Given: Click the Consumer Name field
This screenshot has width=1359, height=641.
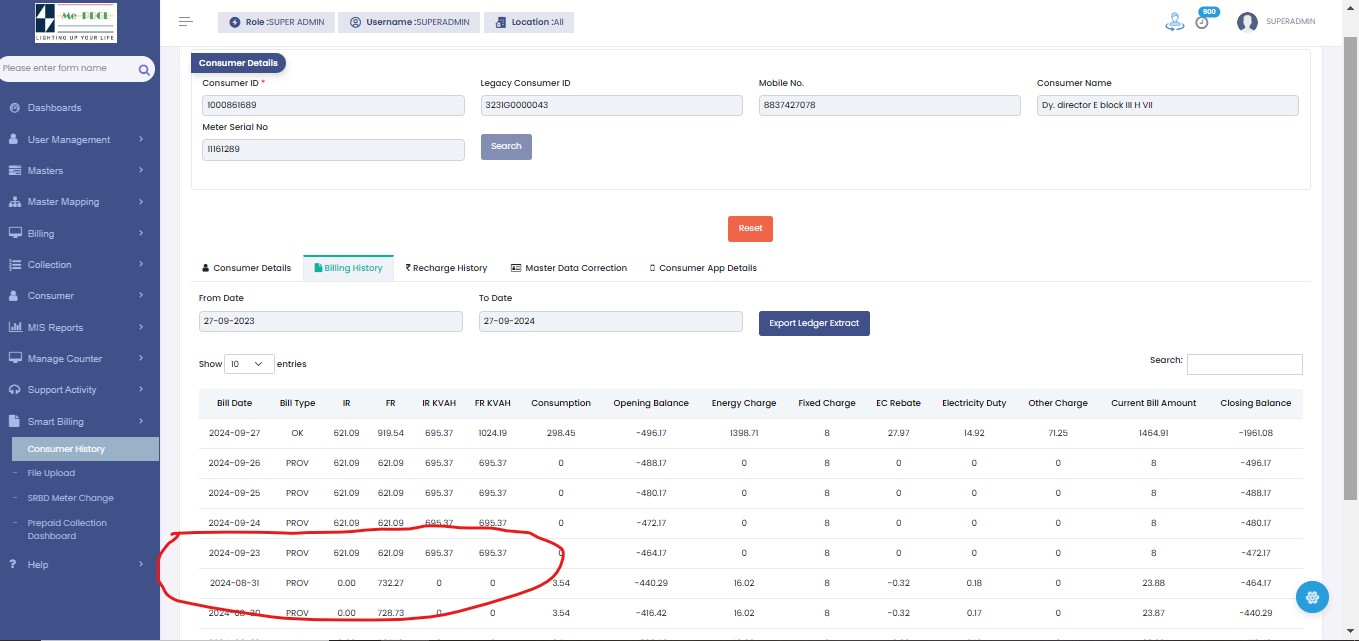Looking at the screenshot, I should point(1168,106).
